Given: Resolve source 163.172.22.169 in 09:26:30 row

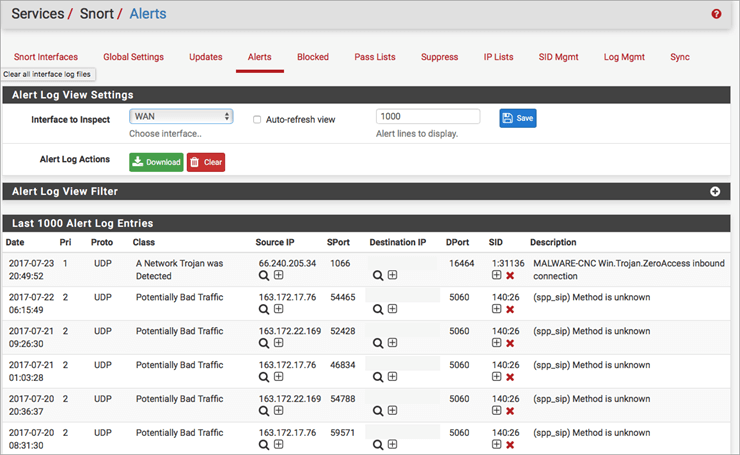Looking at the screenshot, I should tap(264, 344).
